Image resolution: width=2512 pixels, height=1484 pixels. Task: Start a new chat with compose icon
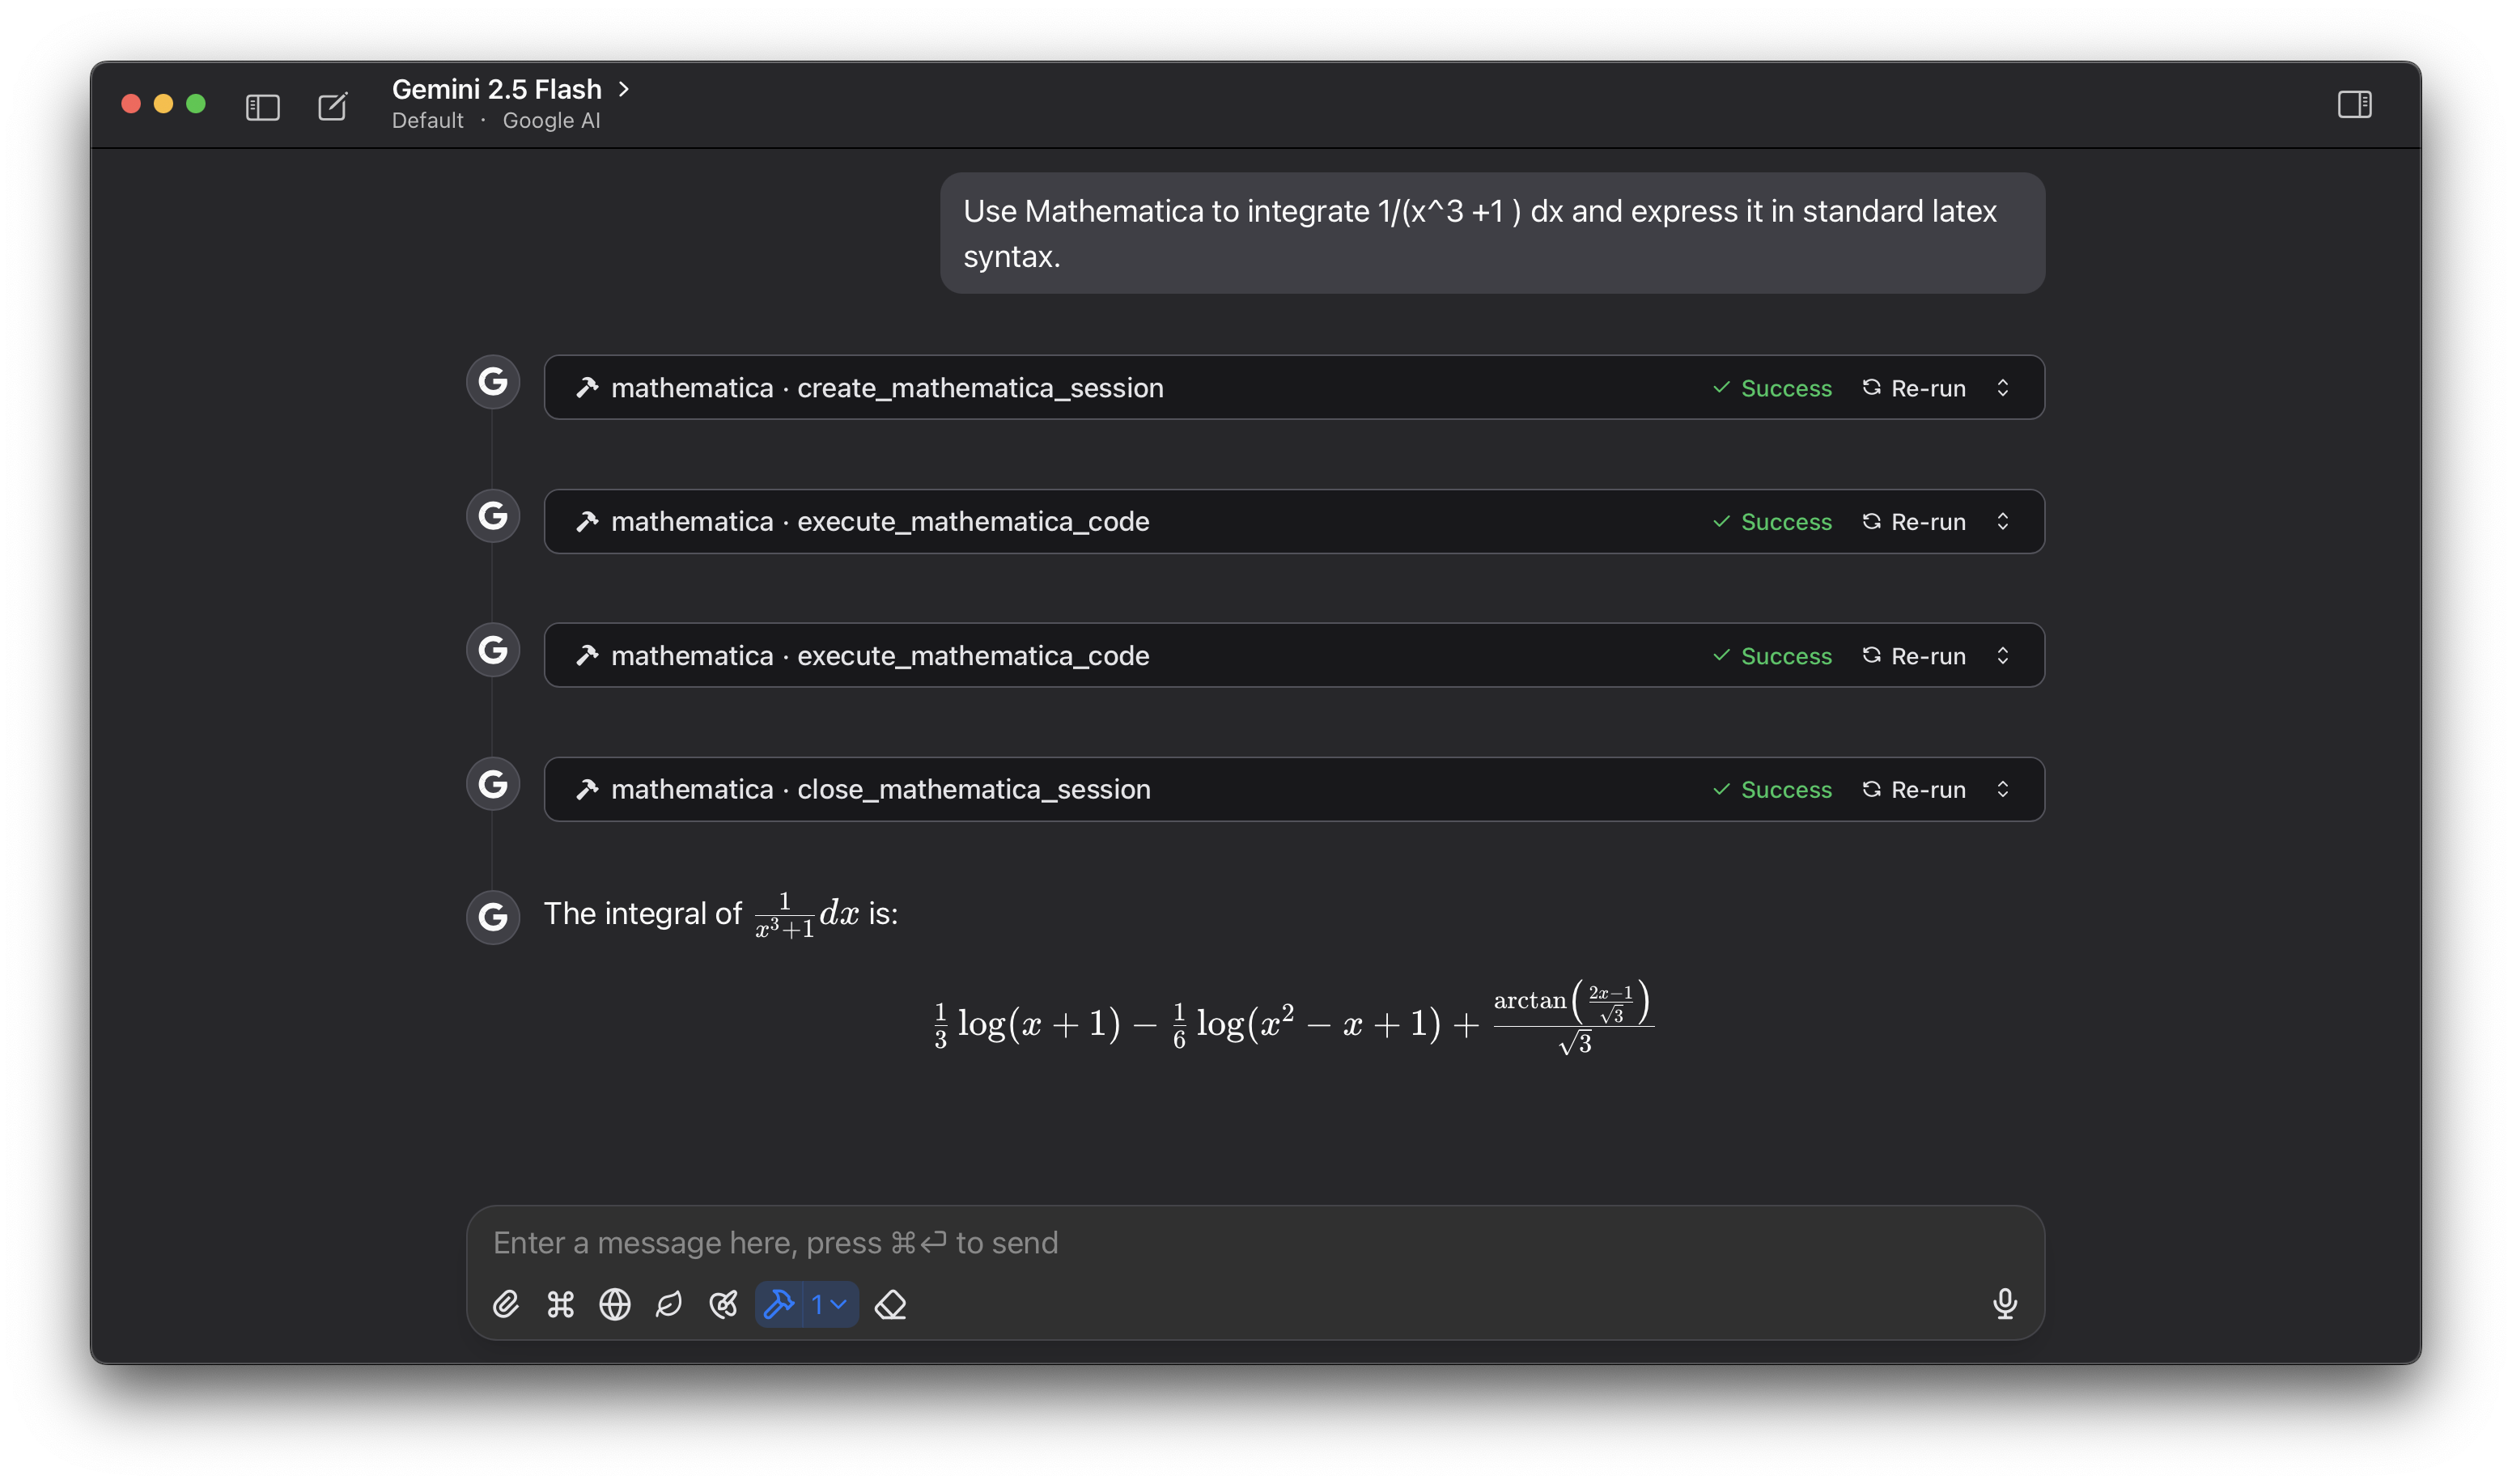[x=333, y=106]
